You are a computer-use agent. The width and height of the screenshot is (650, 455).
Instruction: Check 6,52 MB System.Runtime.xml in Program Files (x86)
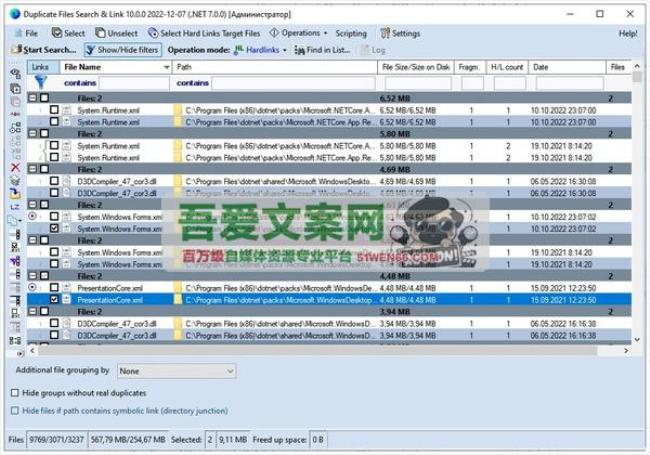tap(54, 110)
